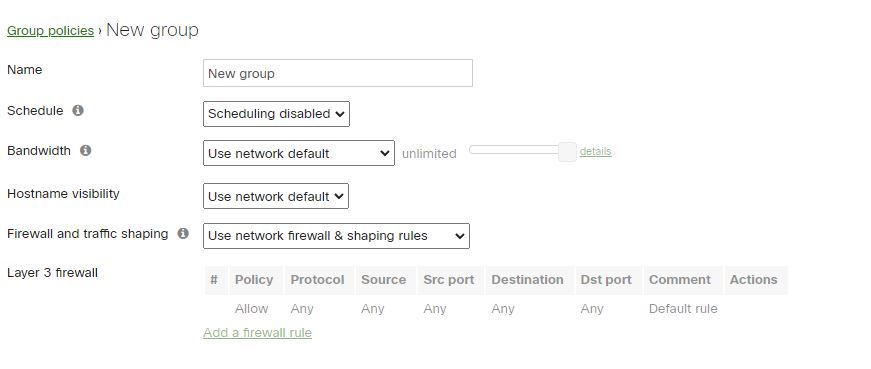Click the Firewall and traffic shaping info icon

coord(183,233)
